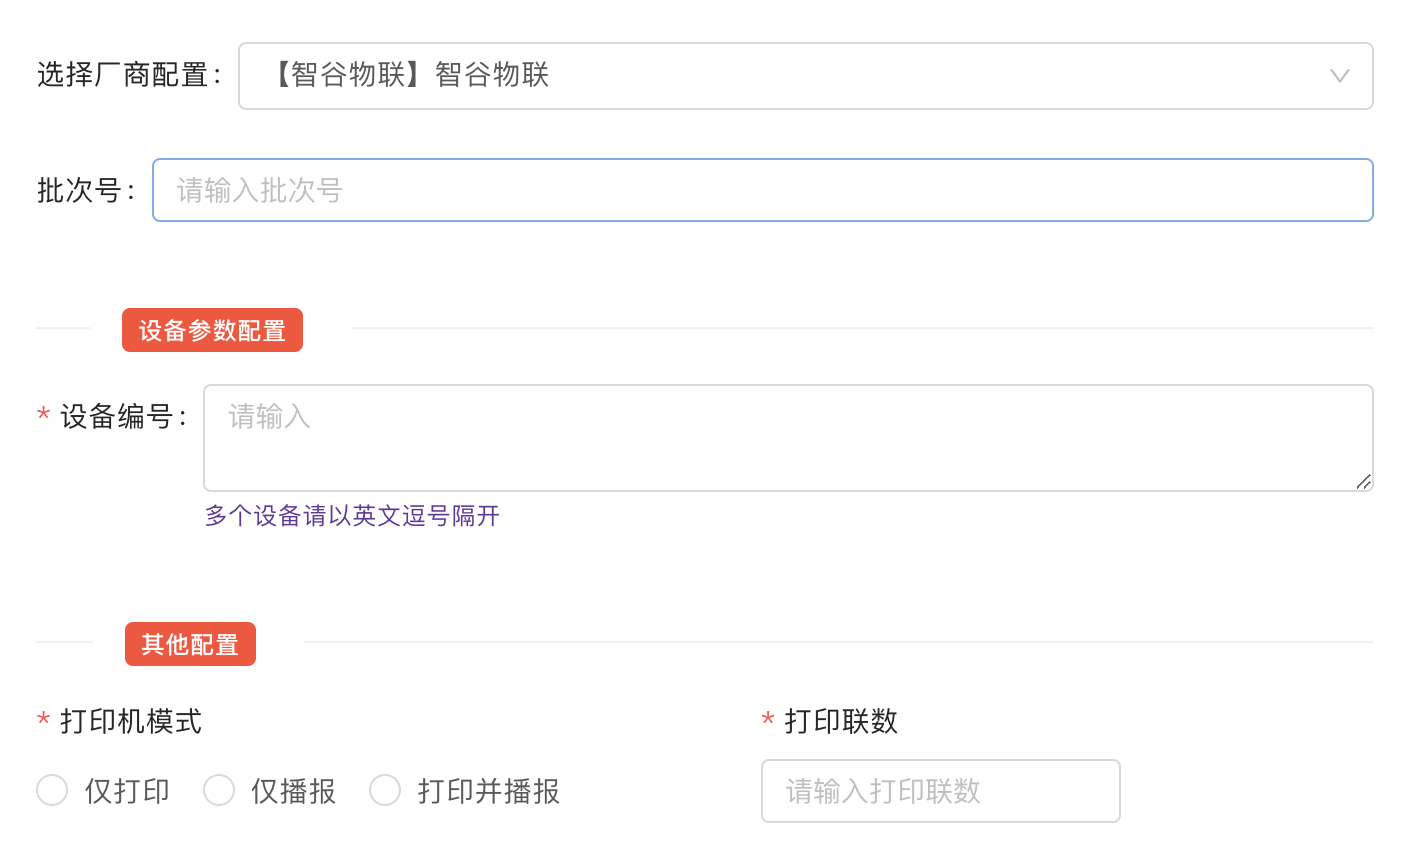
Task: Click the dropdown chevron arrow
Action: [1339, 75]
